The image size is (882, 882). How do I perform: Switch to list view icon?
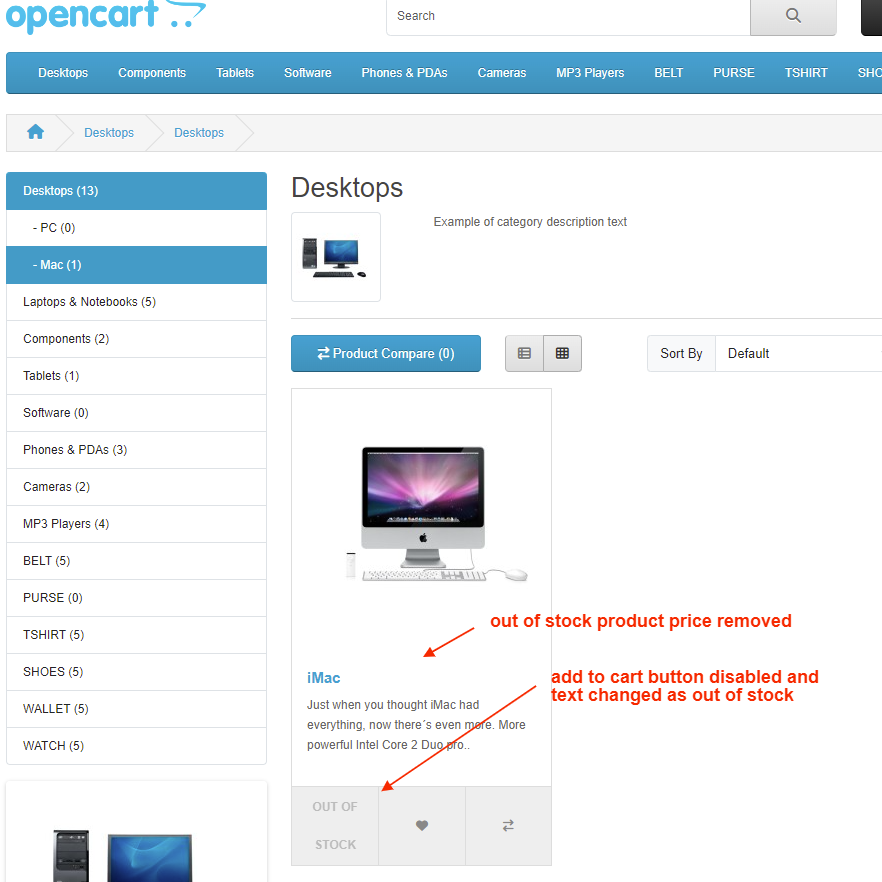pyautogui.click(x=524, y=353)
